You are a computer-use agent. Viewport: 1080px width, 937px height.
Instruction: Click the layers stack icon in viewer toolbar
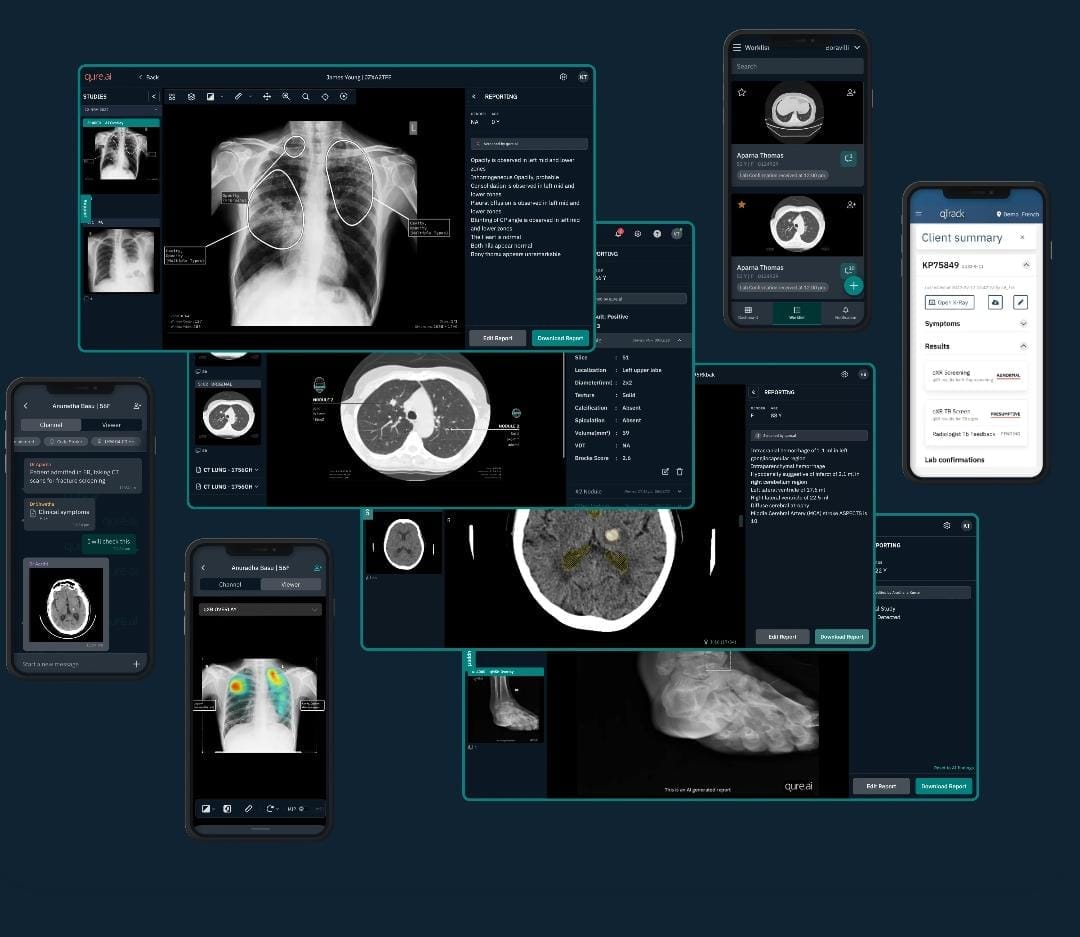[x=190, y=97]
